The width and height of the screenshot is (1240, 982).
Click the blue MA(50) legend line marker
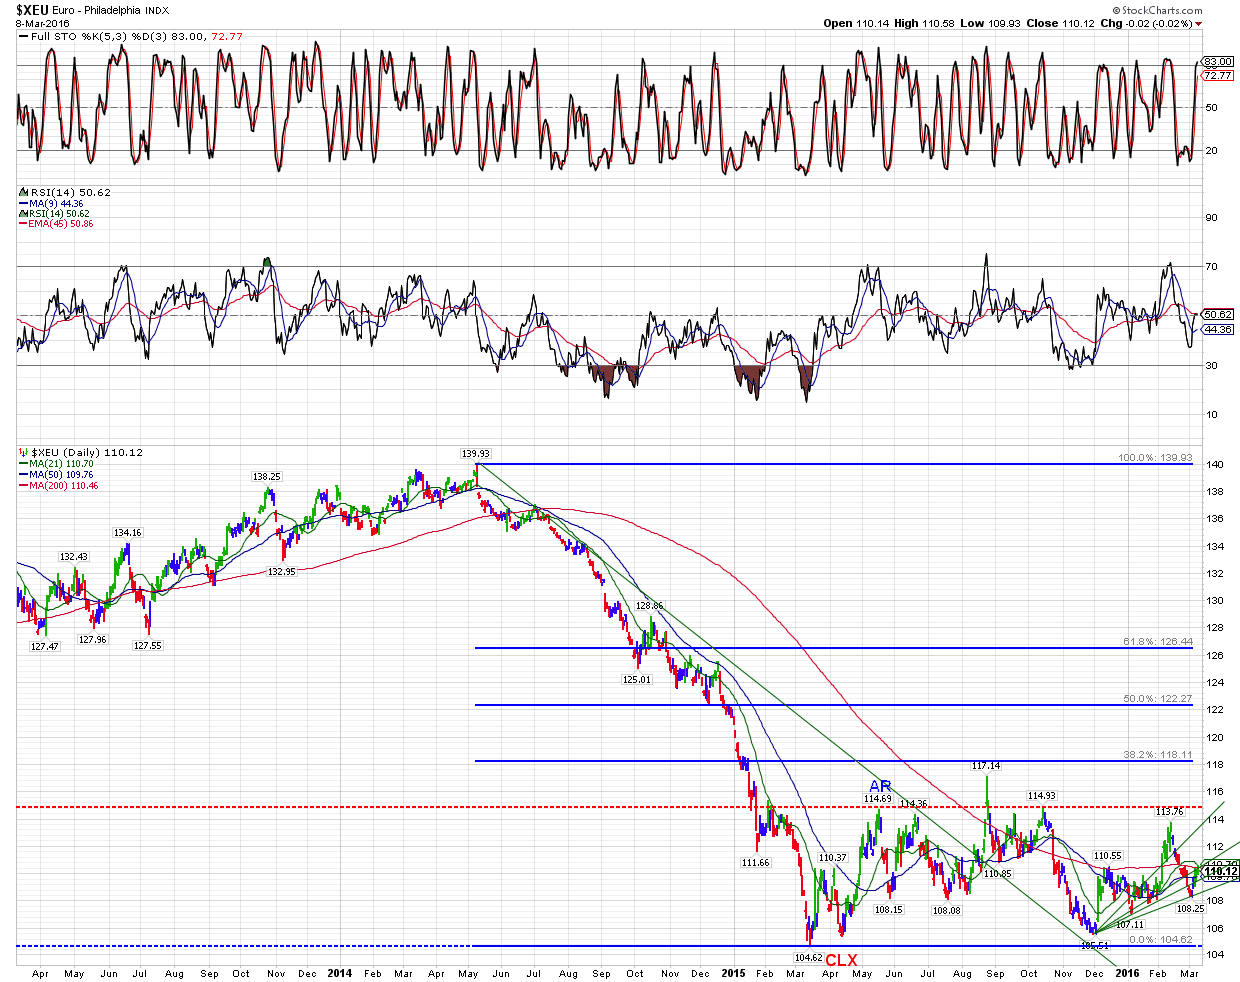click(23, 475)
